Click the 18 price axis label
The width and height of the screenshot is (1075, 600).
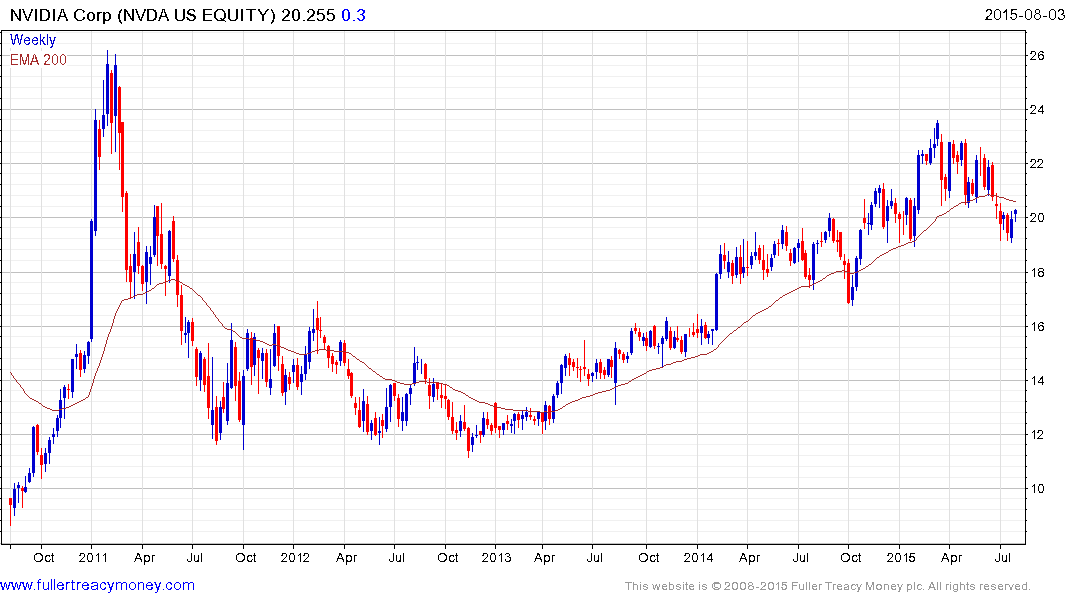[x=1037, y=272]
